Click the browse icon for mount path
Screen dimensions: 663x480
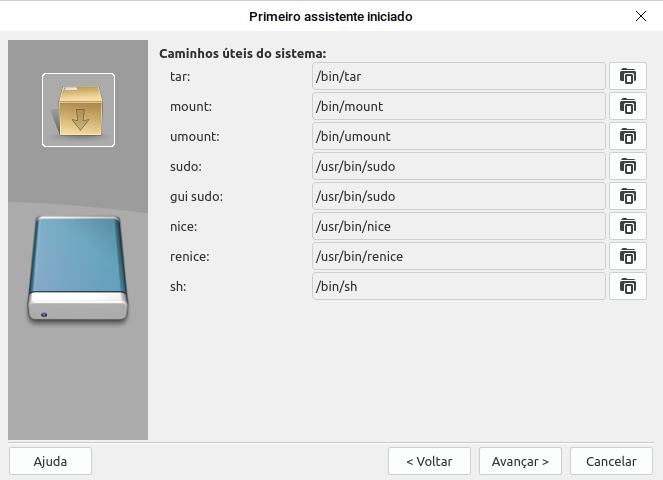(627, 106)
